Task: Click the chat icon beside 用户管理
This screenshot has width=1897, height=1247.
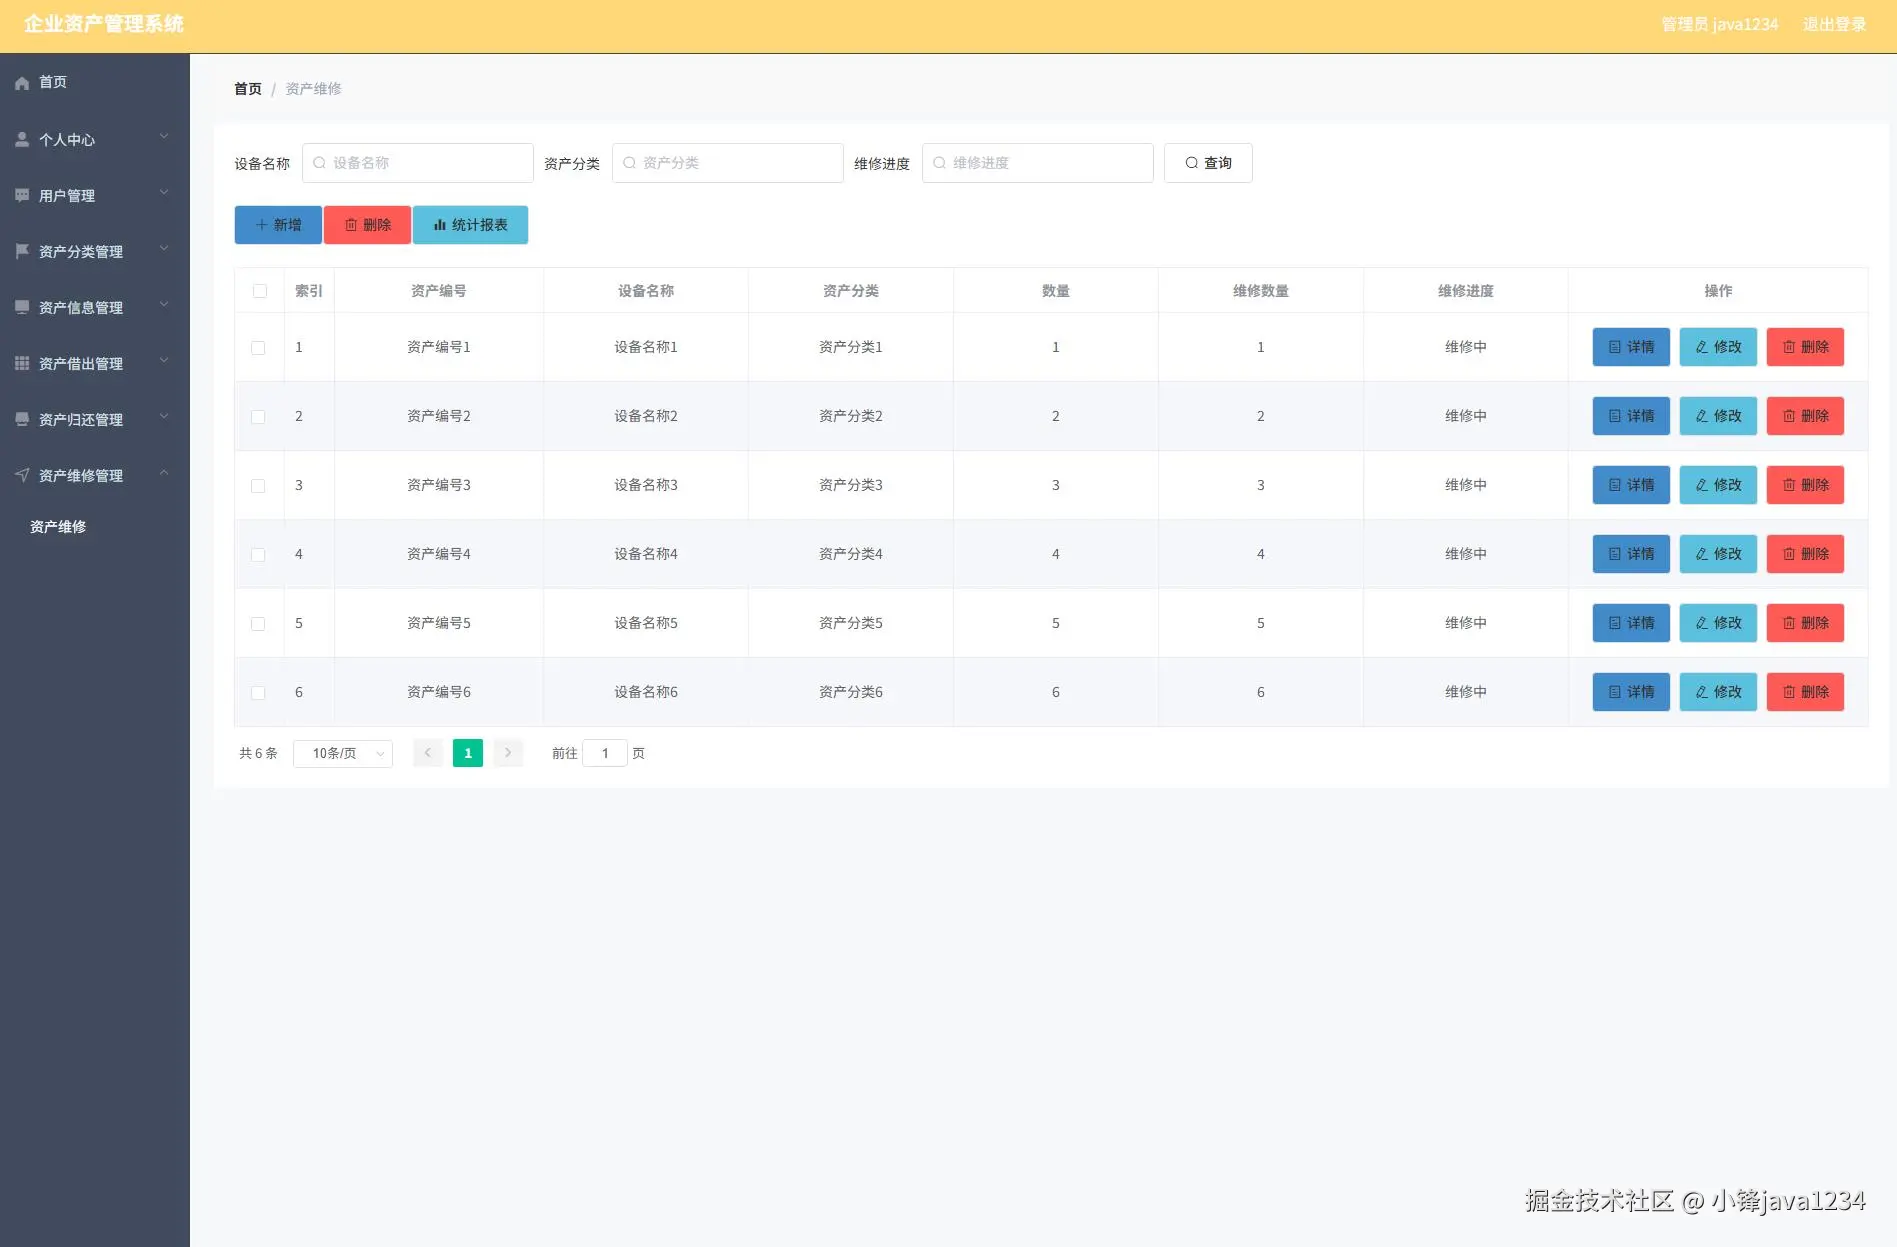Action: tap(22, 196)
